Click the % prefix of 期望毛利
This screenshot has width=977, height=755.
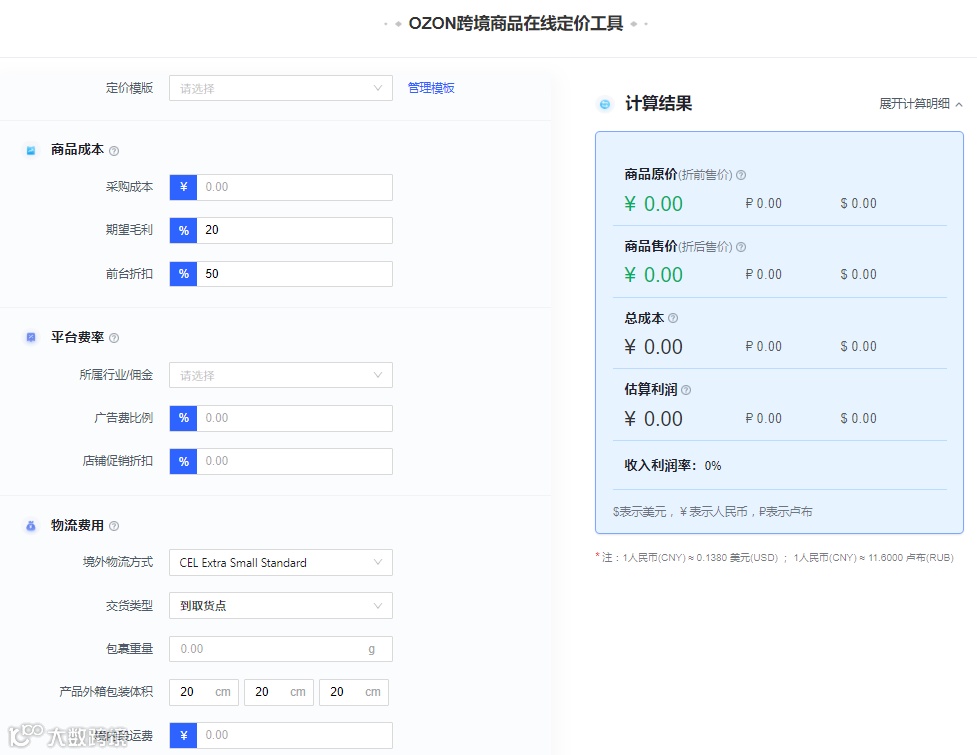click(x=183, y=230)
